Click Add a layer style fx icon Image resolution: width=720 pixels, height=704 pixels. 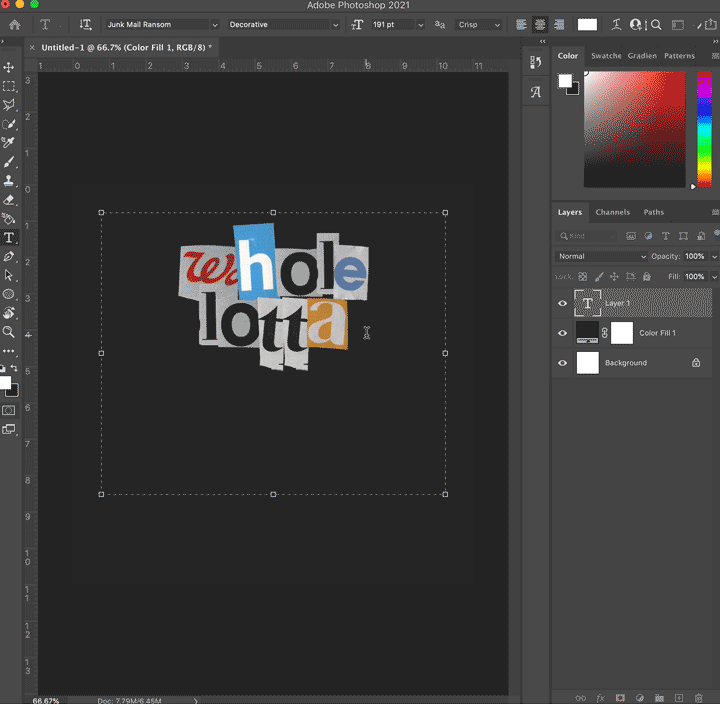point(600,698)
